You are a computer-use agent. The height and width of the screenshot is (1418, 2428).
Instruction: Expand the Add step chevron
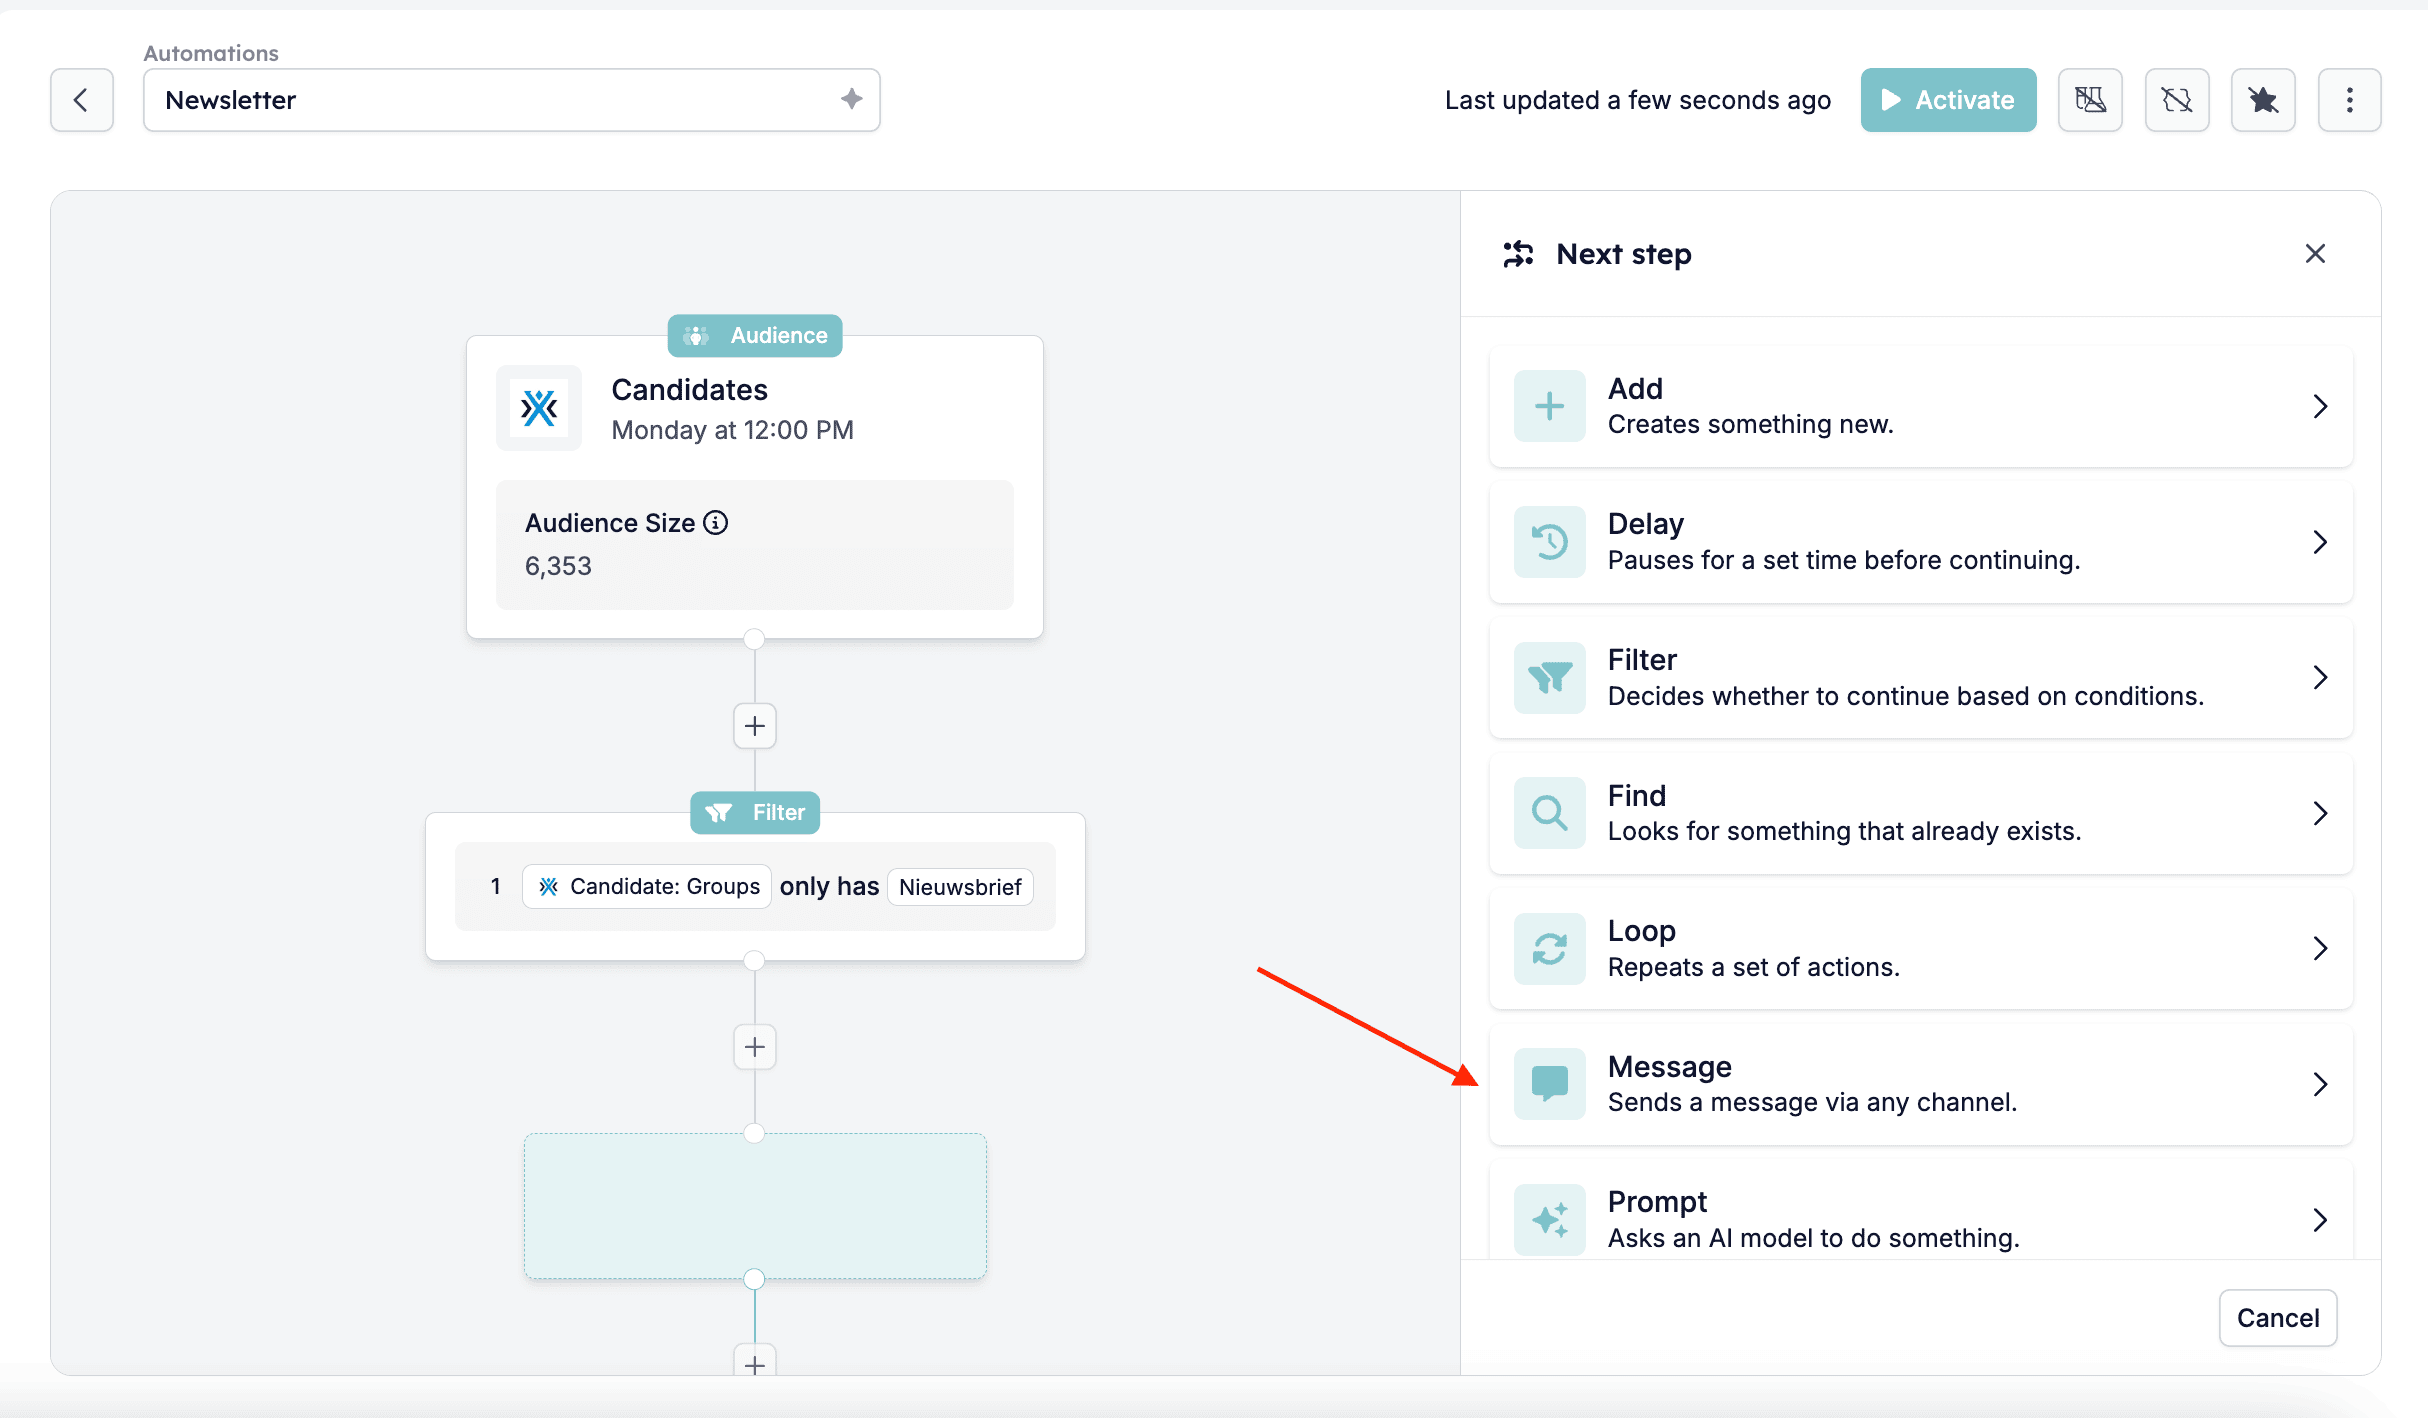click(2320, 406)
